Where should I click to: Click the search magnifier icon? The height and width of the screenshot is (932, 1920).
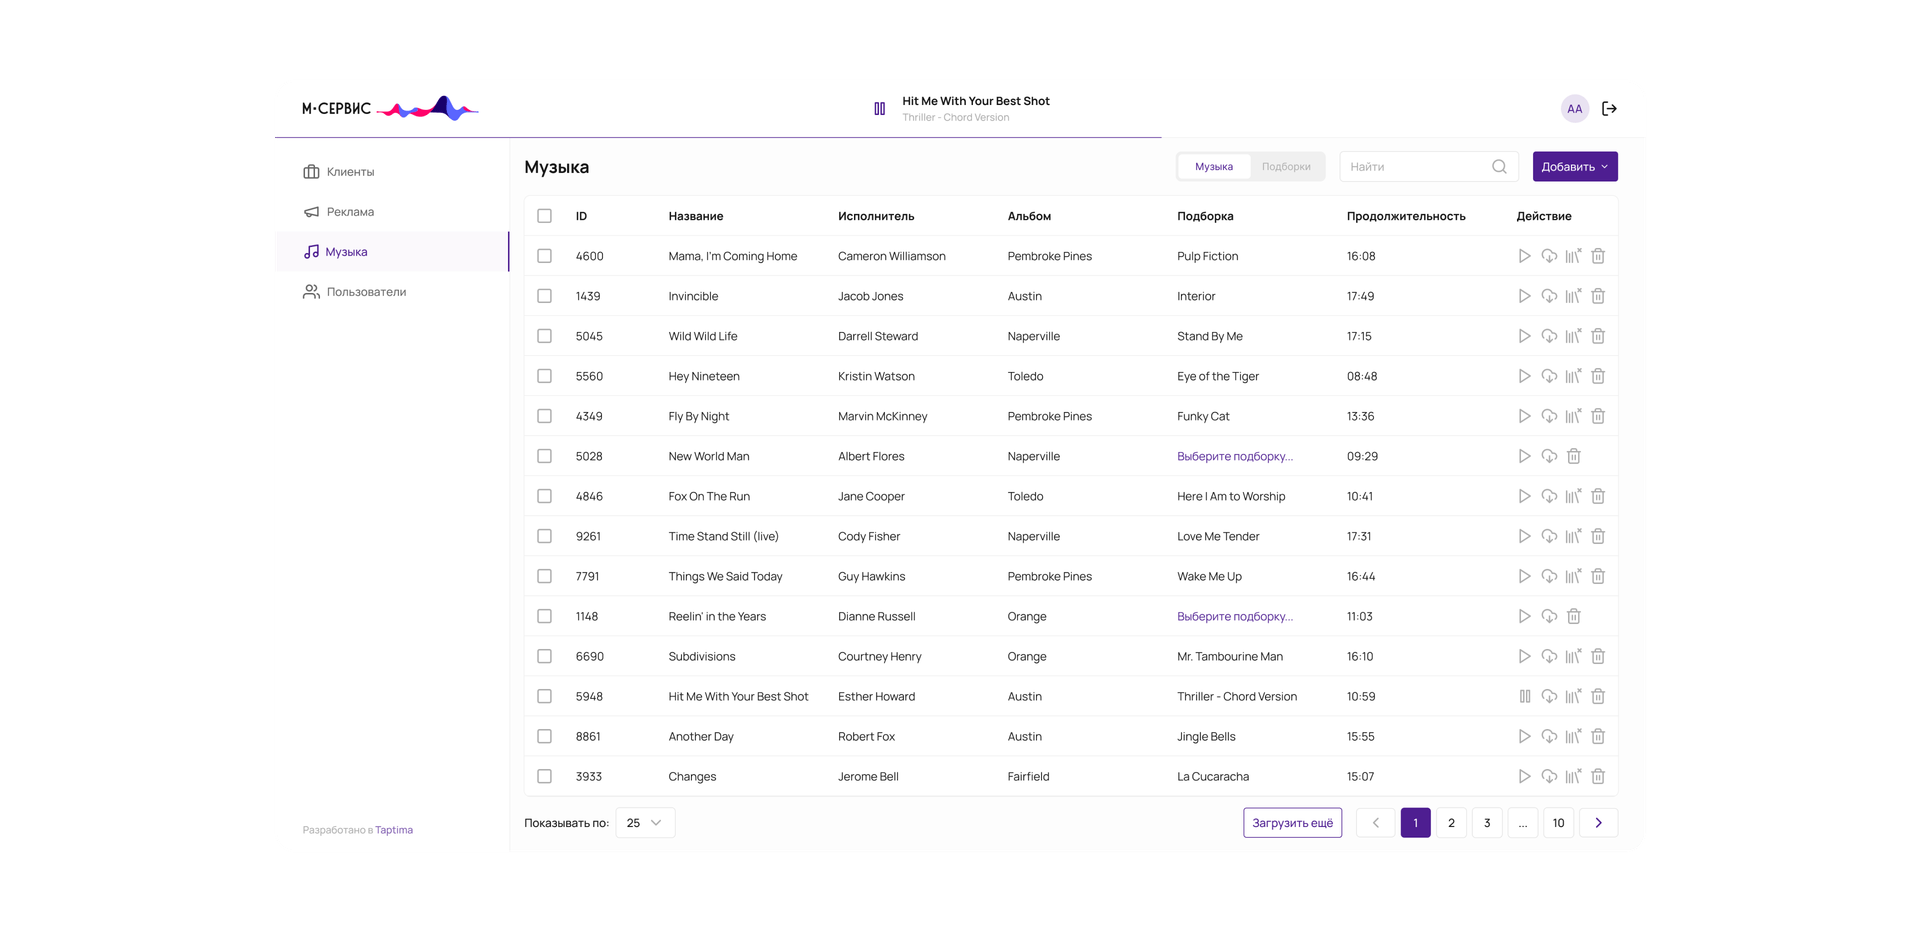pos(1499,167)
